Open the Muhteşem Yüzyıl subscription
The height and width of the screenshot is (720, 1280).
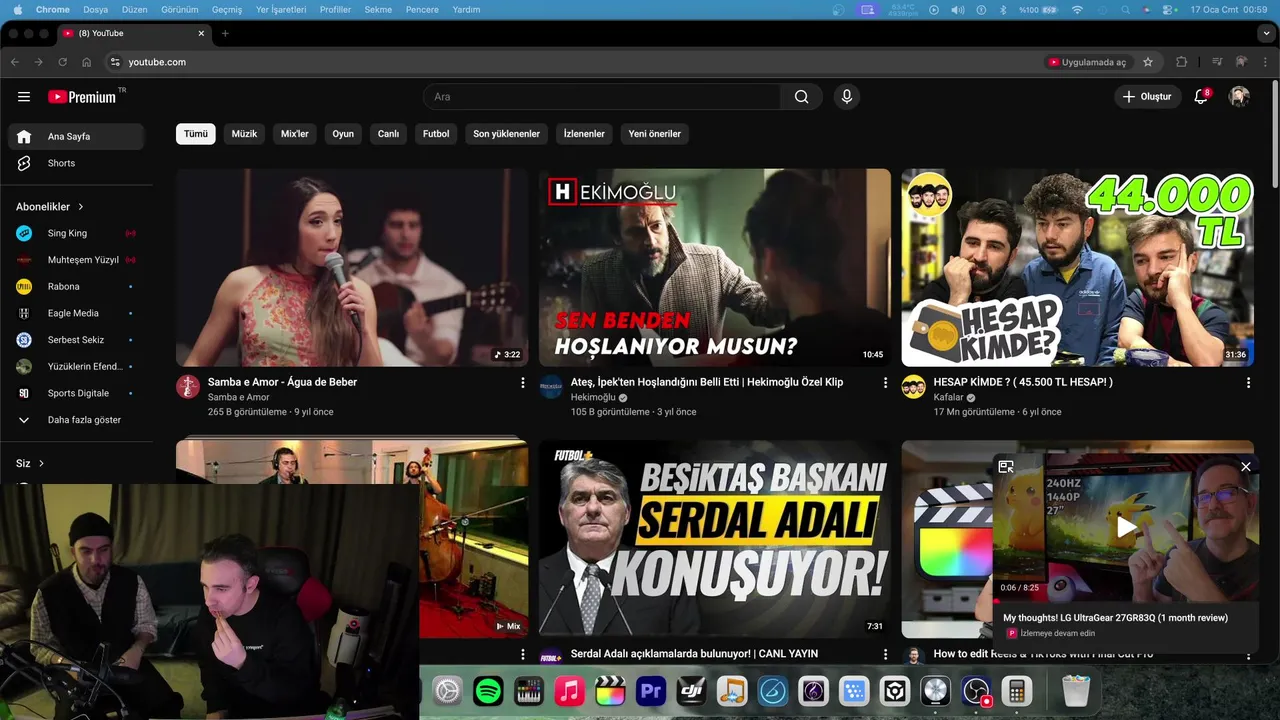coord(76,260)
